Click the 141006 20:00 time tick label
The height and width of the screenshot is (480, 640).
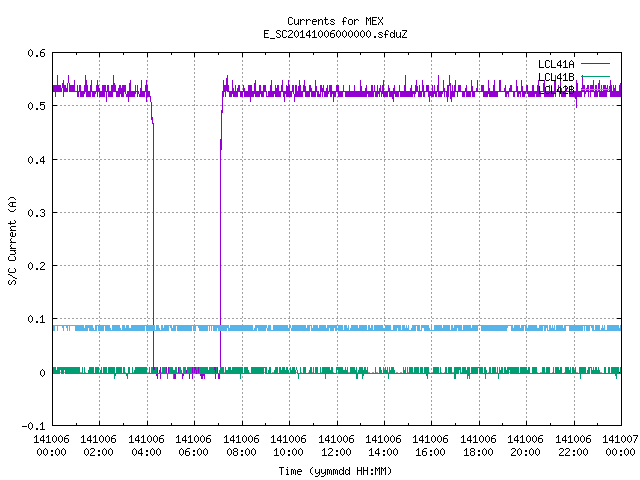525,446
